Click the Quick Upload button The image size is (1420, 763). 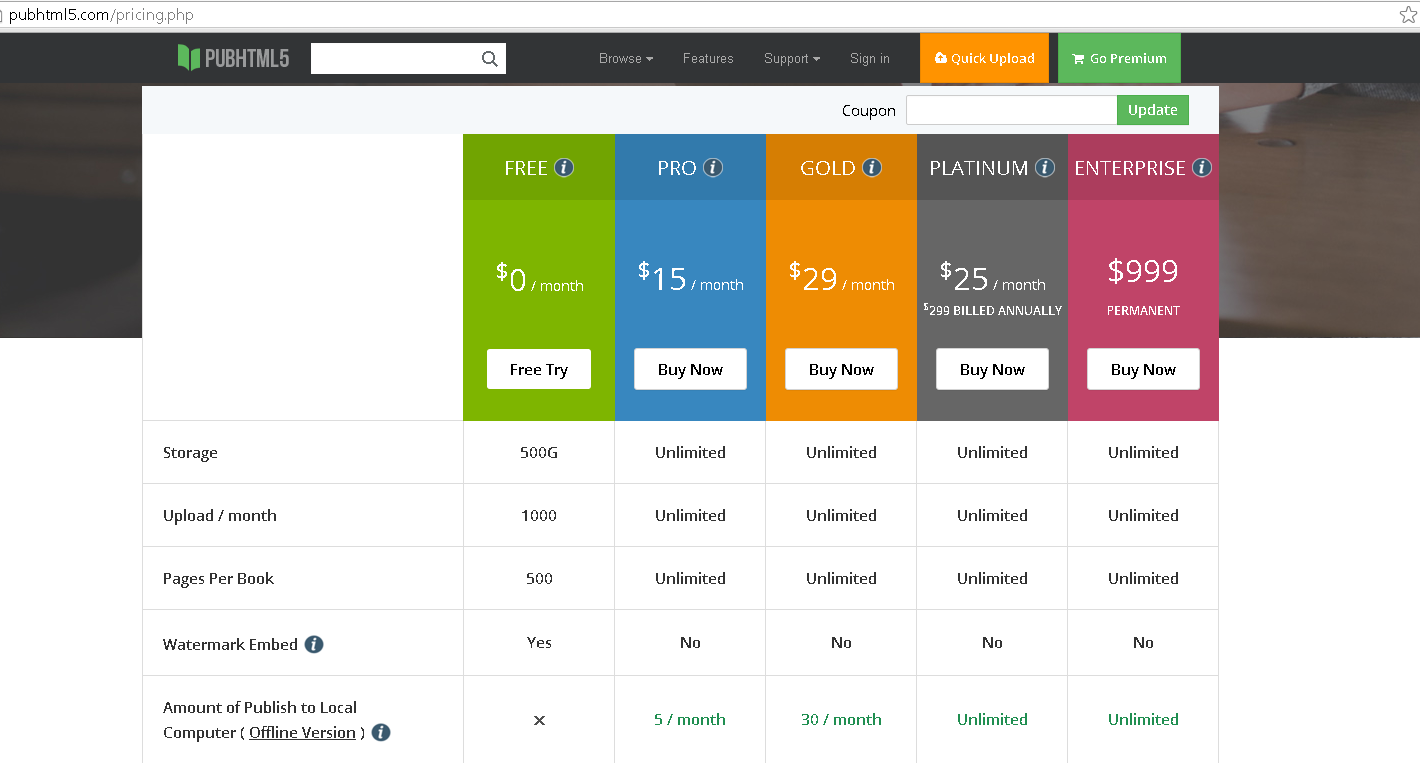984,58
